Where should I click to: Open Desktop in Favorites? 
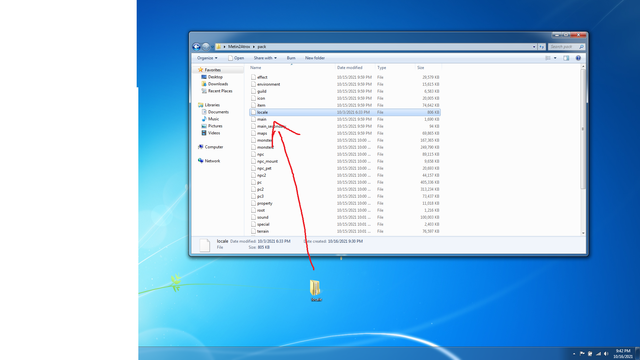click(212, 77)
